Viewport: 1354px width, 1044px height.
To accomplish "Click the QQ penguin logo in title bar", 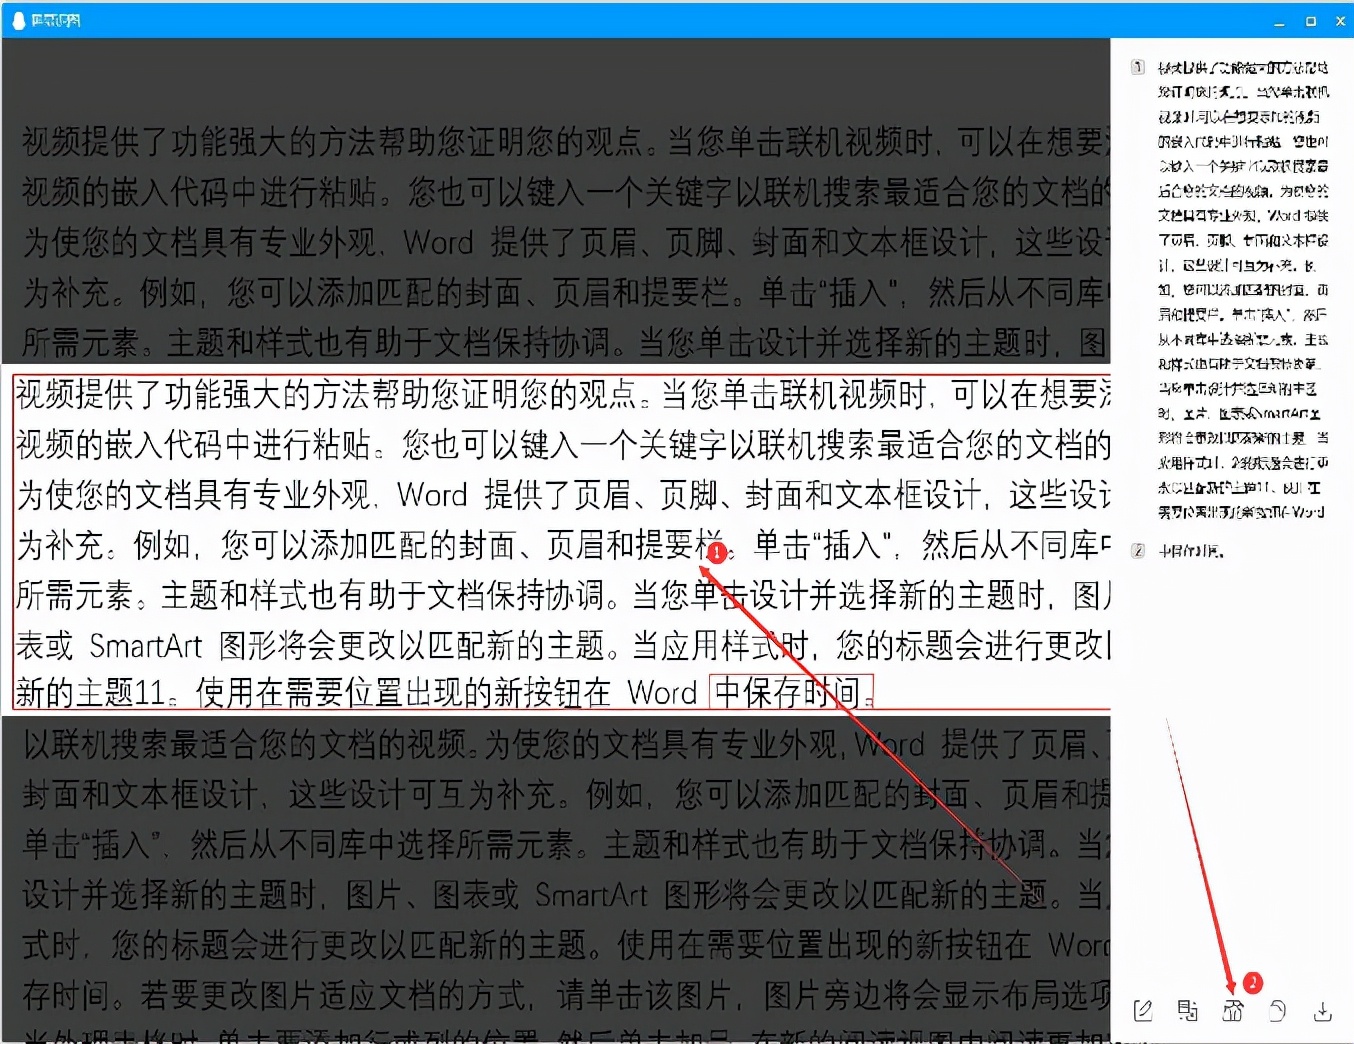I will click(x=19, y=20).
